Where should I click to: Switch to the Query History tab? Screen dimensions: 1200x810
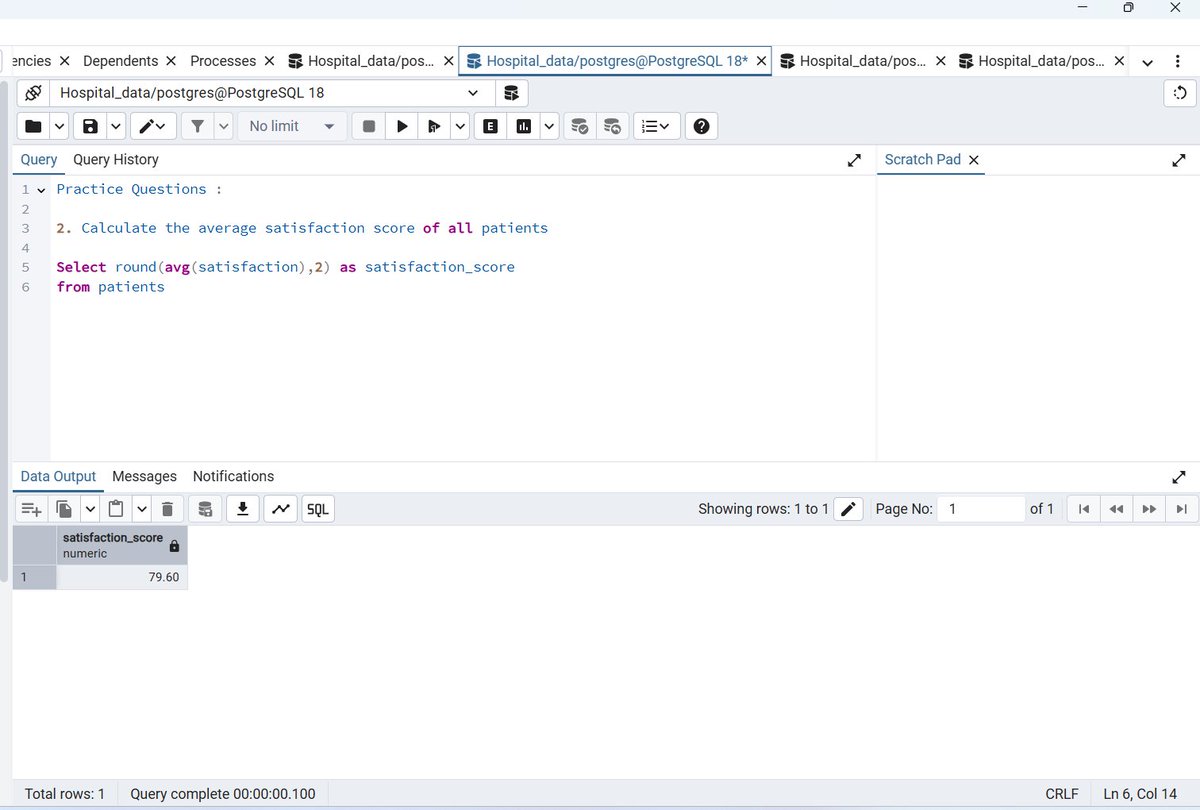tap(116, 160)
